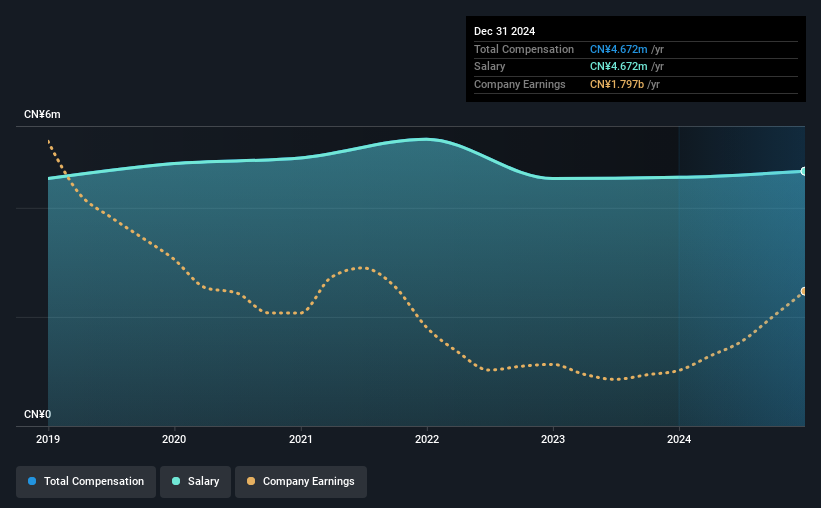
Task: Toggle the Company Earnings legend button
Action: tap(301, 481)
